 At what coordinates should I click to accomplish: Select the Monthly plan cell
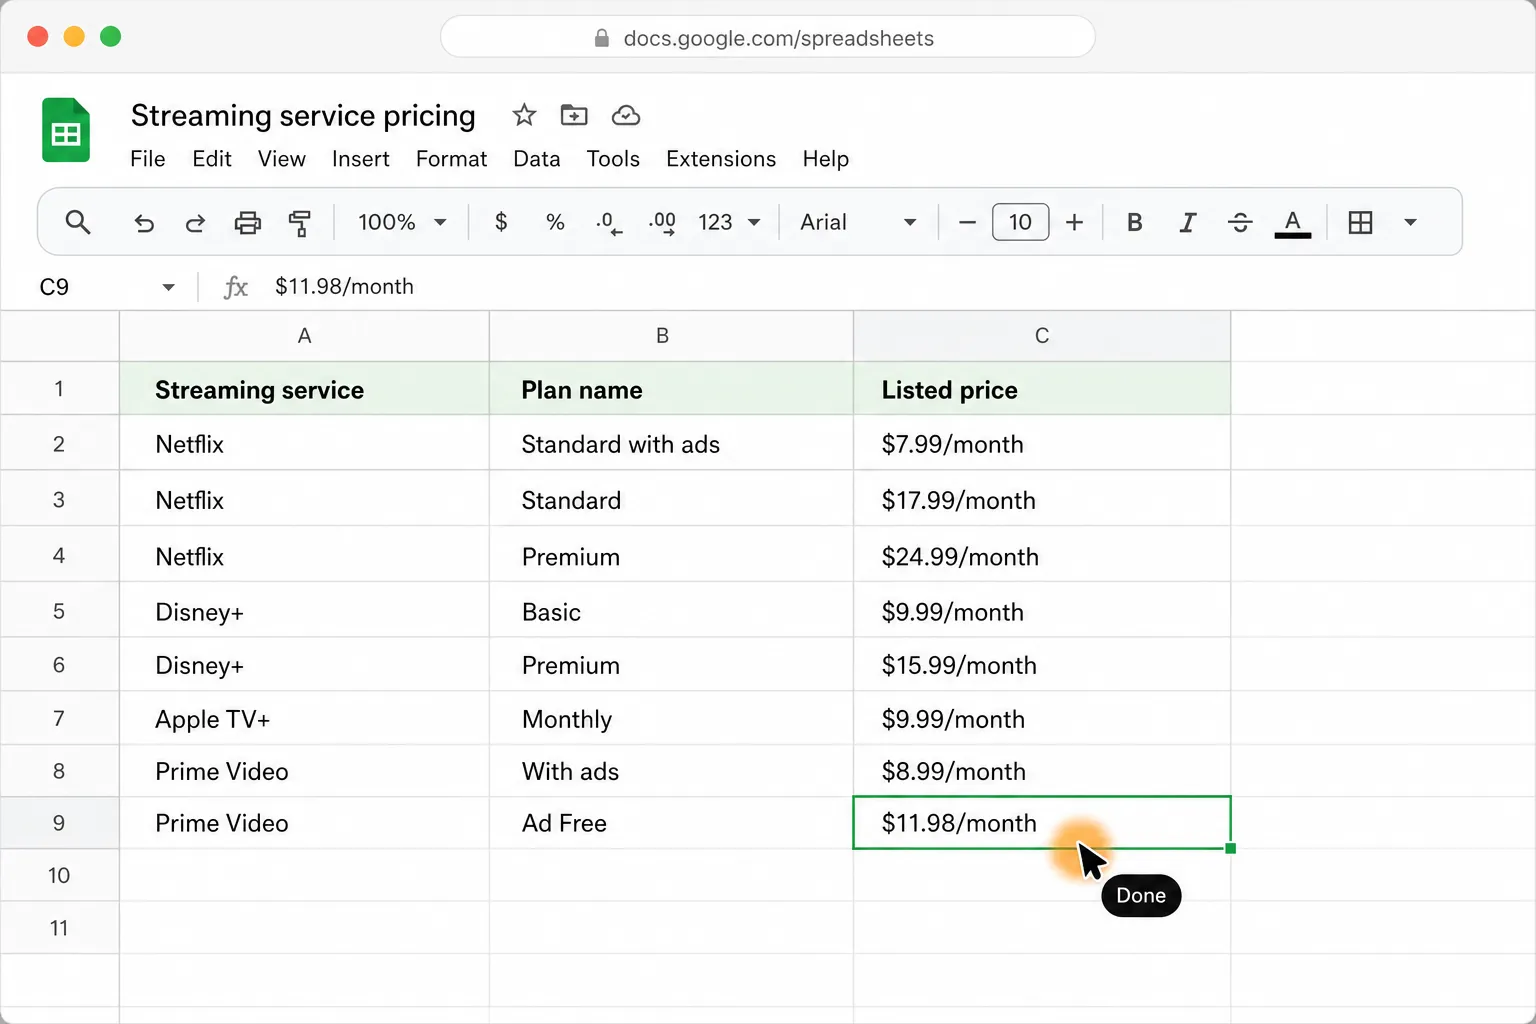coord(671,719)
